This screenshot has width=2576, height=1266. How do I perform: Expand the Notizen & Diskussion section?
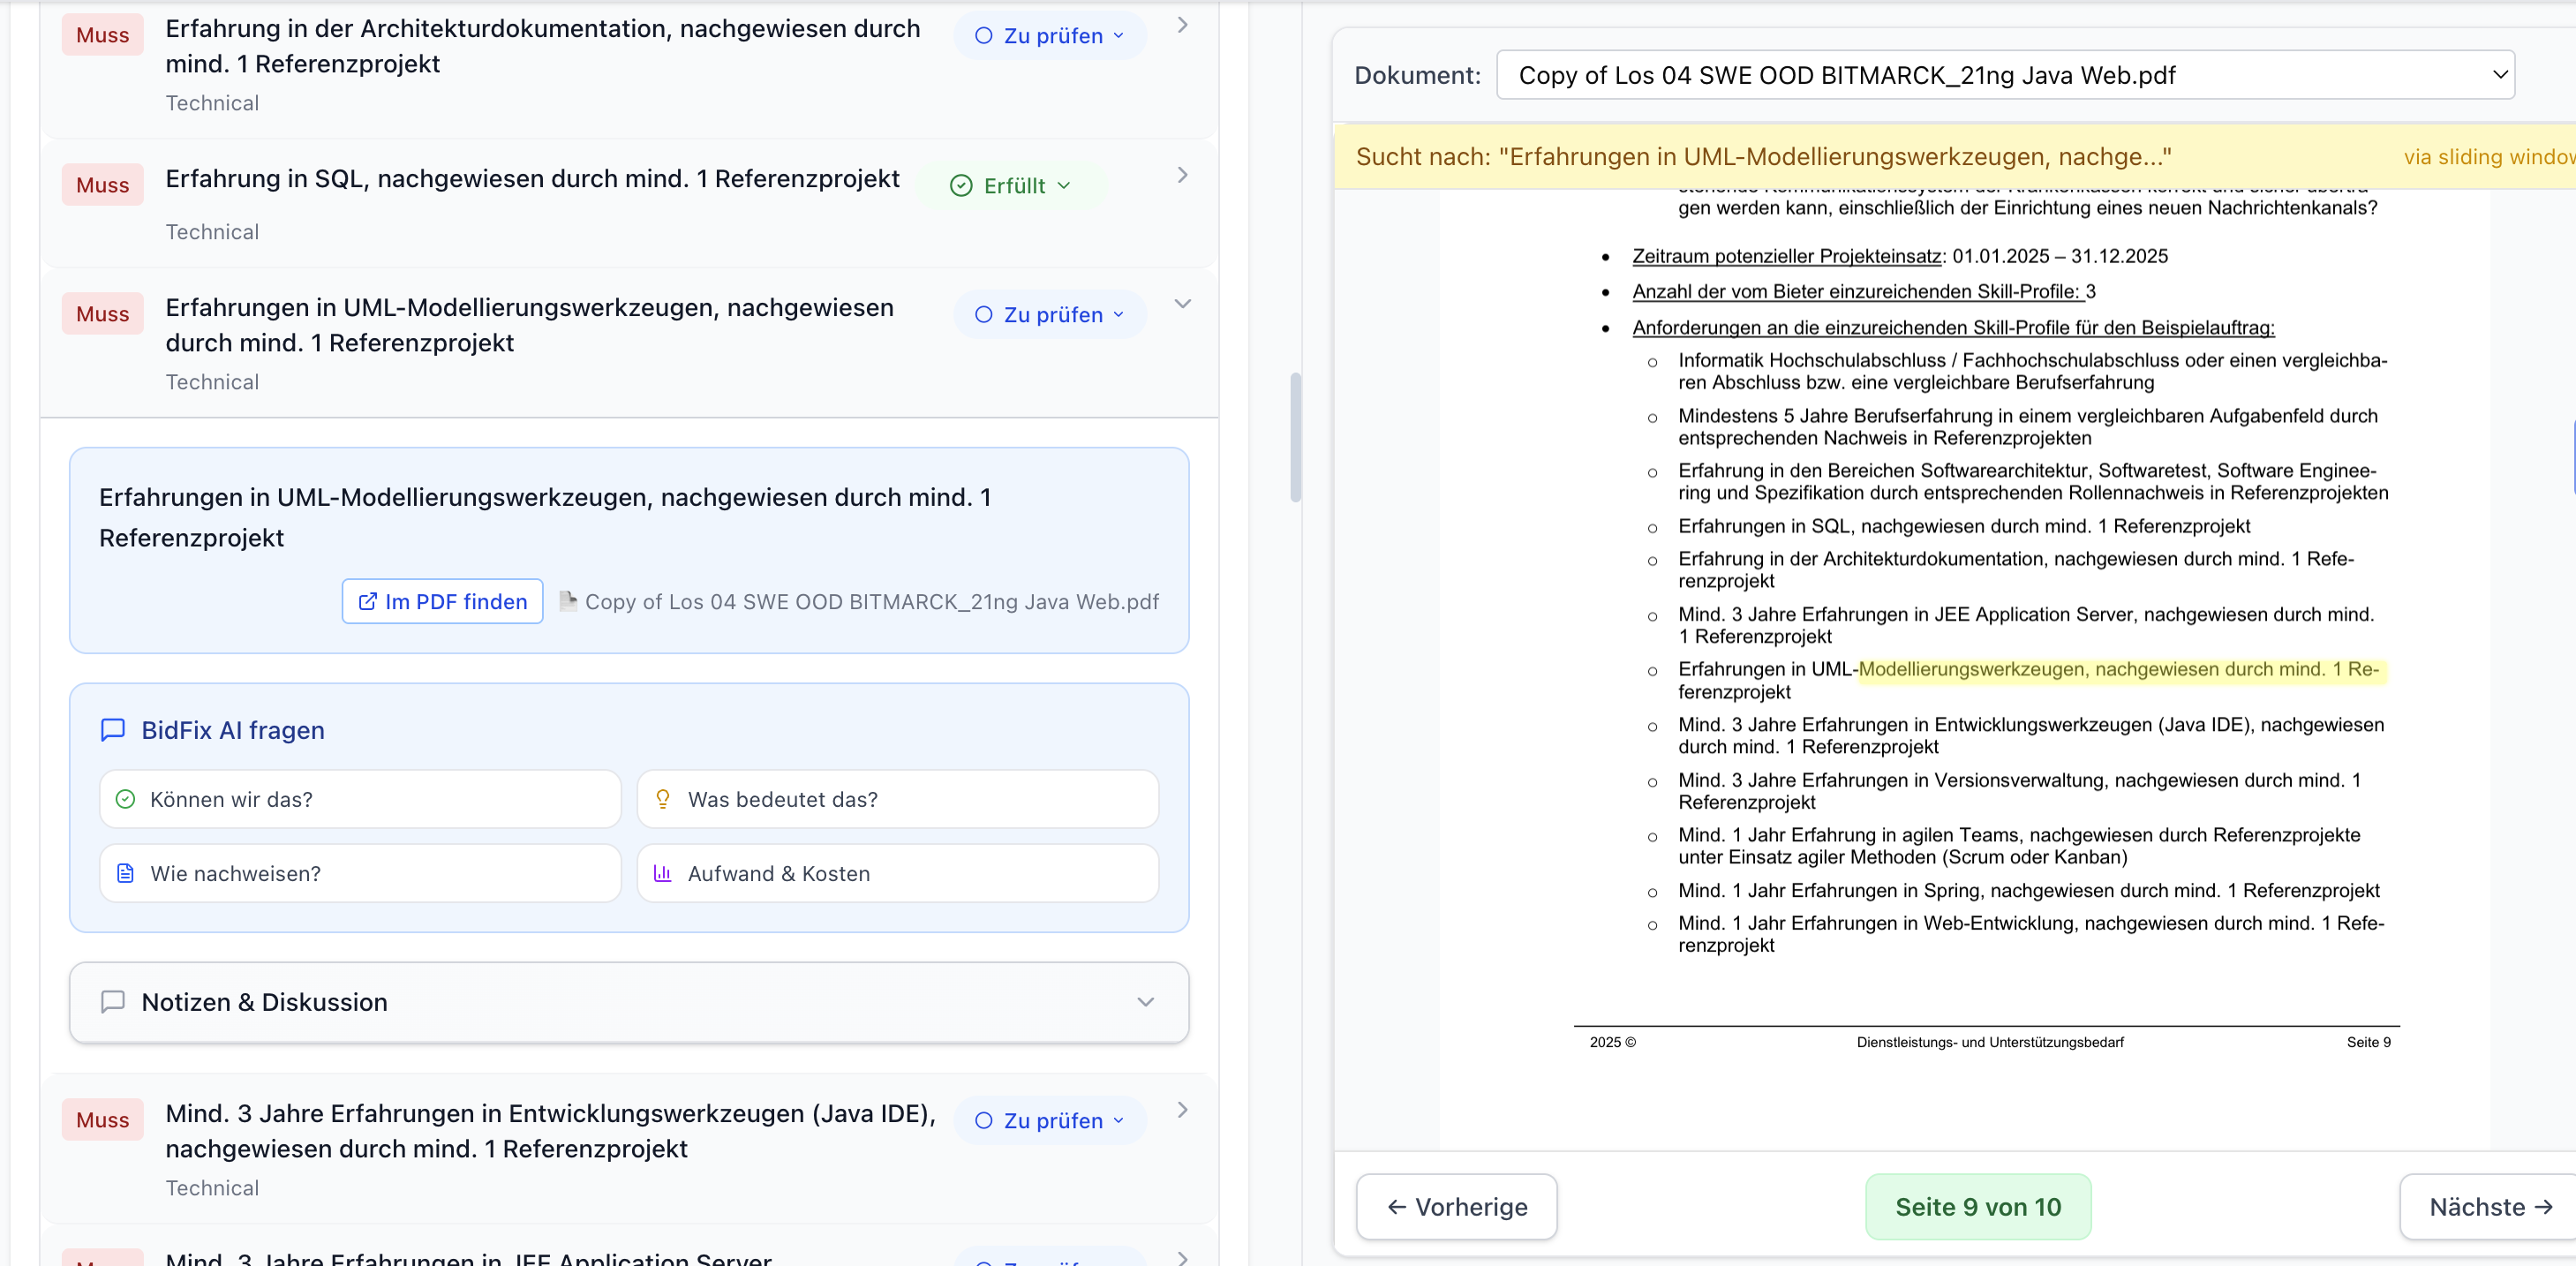coord(1145,1002)
